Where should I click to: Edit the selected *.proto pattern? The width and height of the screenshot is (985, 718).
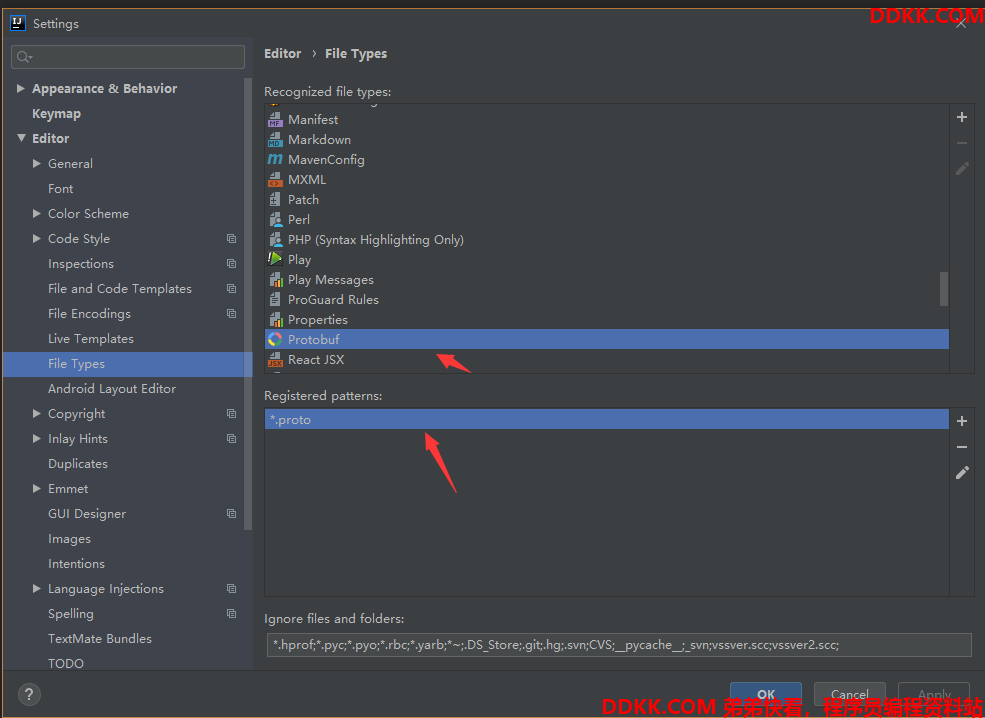pos(962,473)
